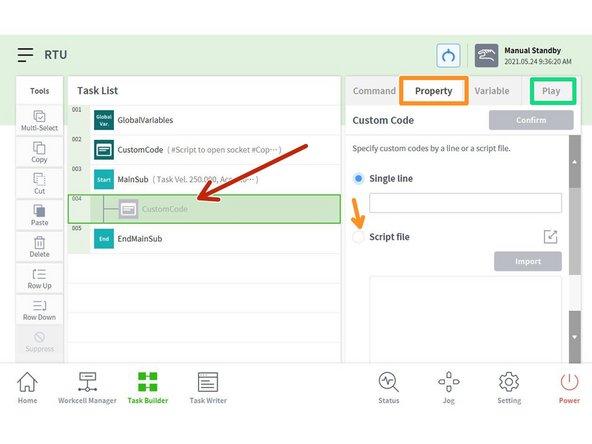Click the Suppress tool

pos(39,342)
